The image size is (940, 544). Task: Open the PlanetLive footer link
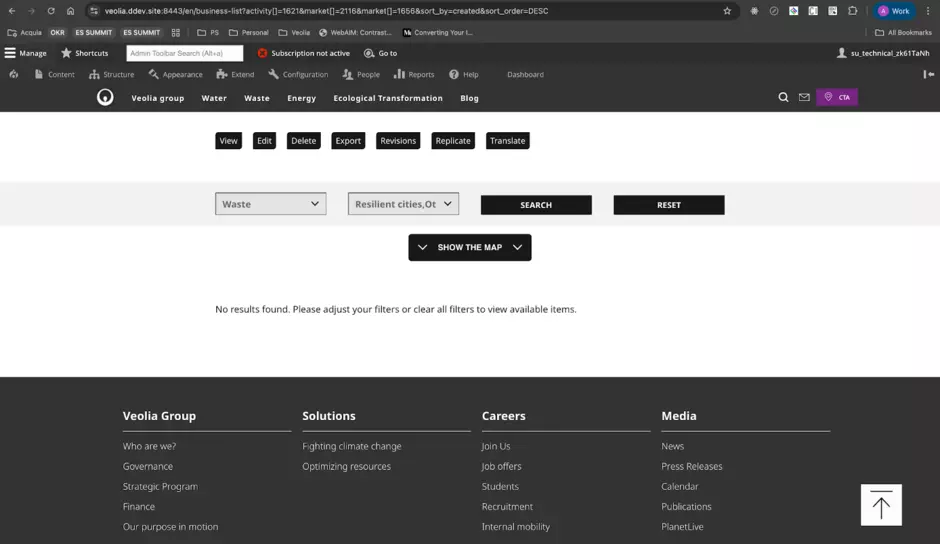[682, 527]
